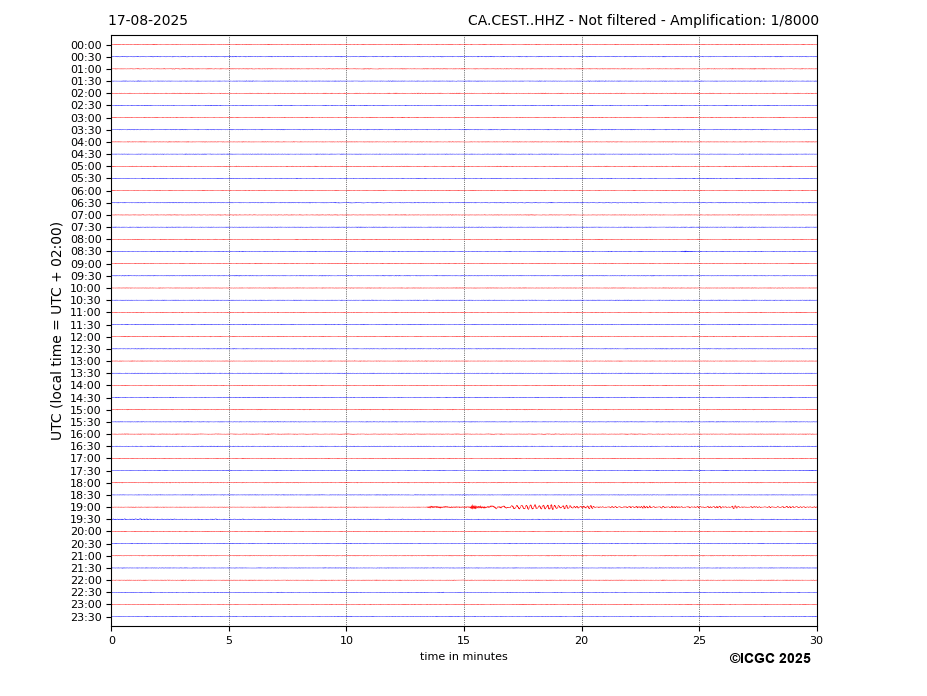Click the 10:30 time label
The width and height of the screenshot is (927, 696).
coord(86,300)
